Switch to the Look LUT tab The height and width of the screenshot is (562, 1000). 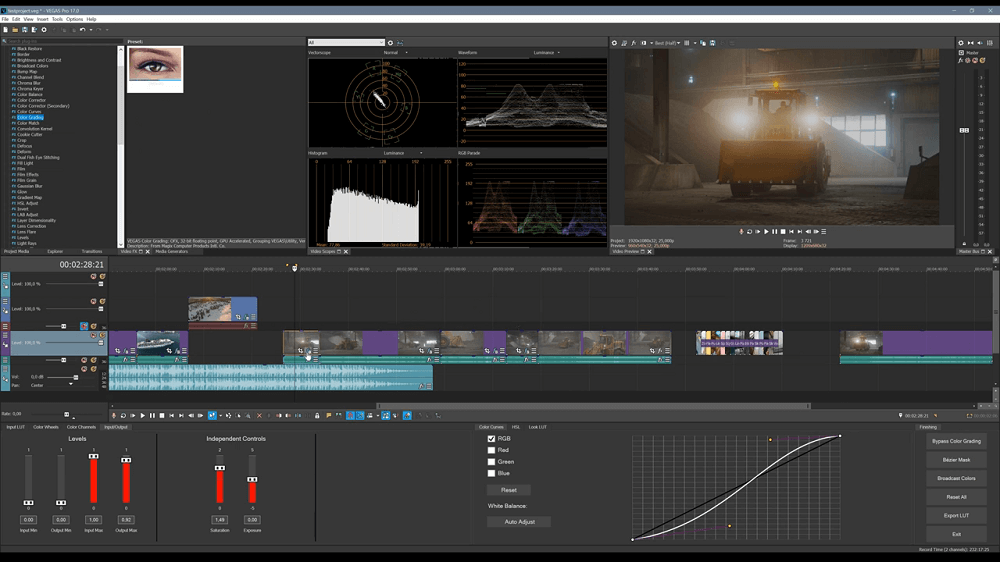coord(538,427)
